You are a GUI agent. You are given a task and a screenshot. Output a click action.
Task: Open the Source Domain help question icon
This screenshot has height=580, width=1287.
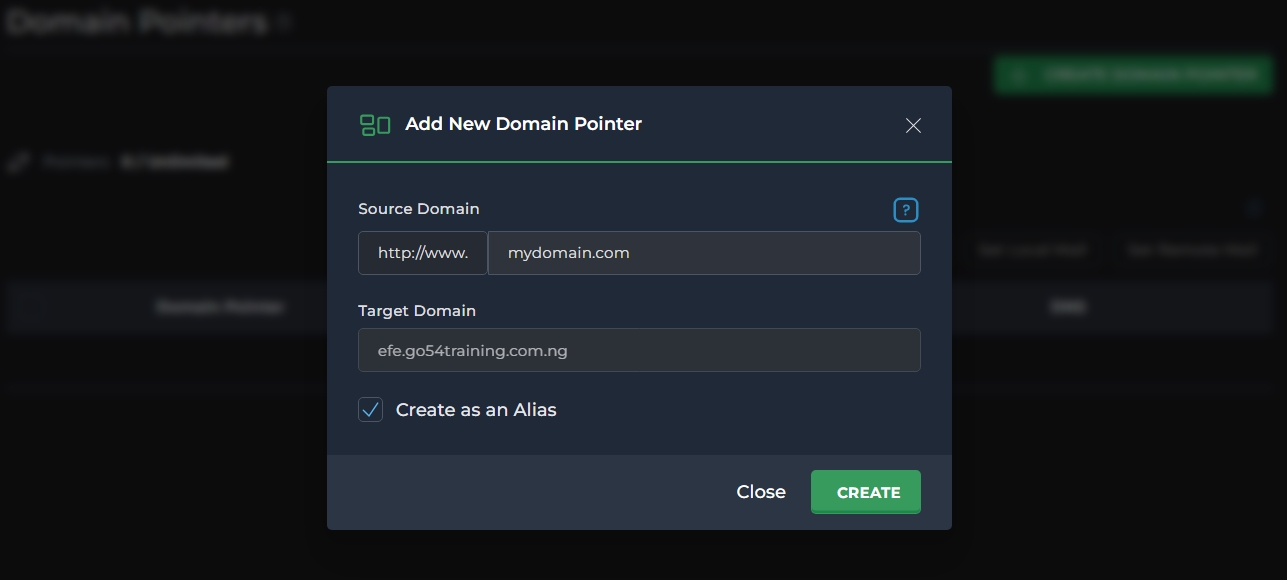tap(905, 210)
